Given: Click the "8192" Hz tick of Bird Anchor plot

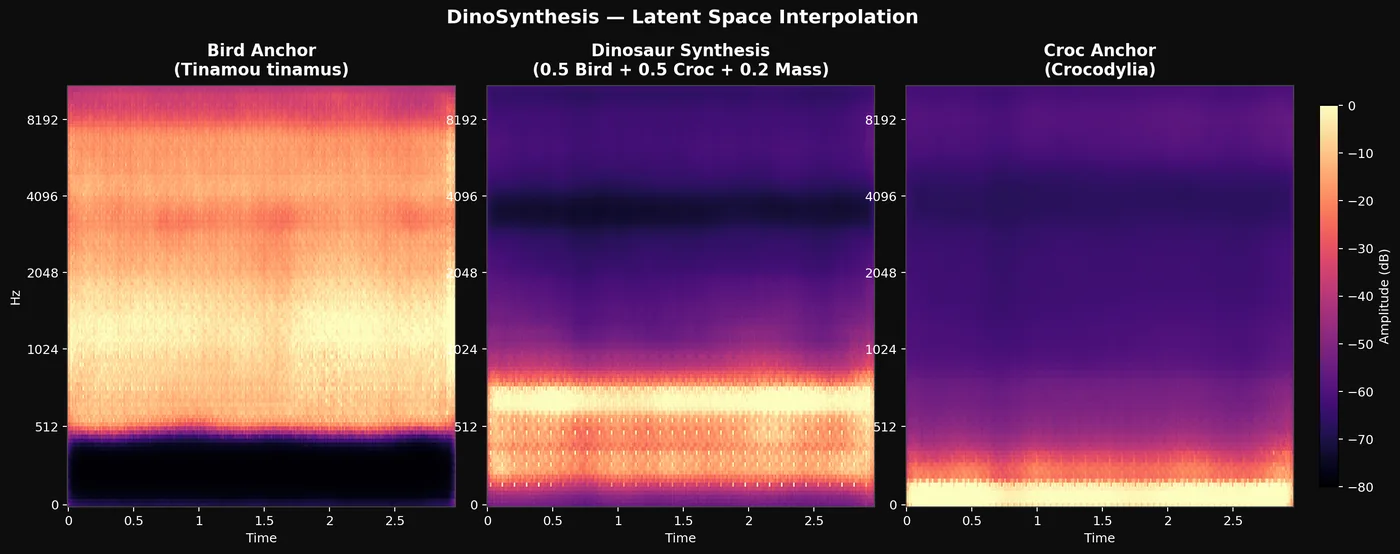Looking at the screenshot, I should click(x=43, y=120).
